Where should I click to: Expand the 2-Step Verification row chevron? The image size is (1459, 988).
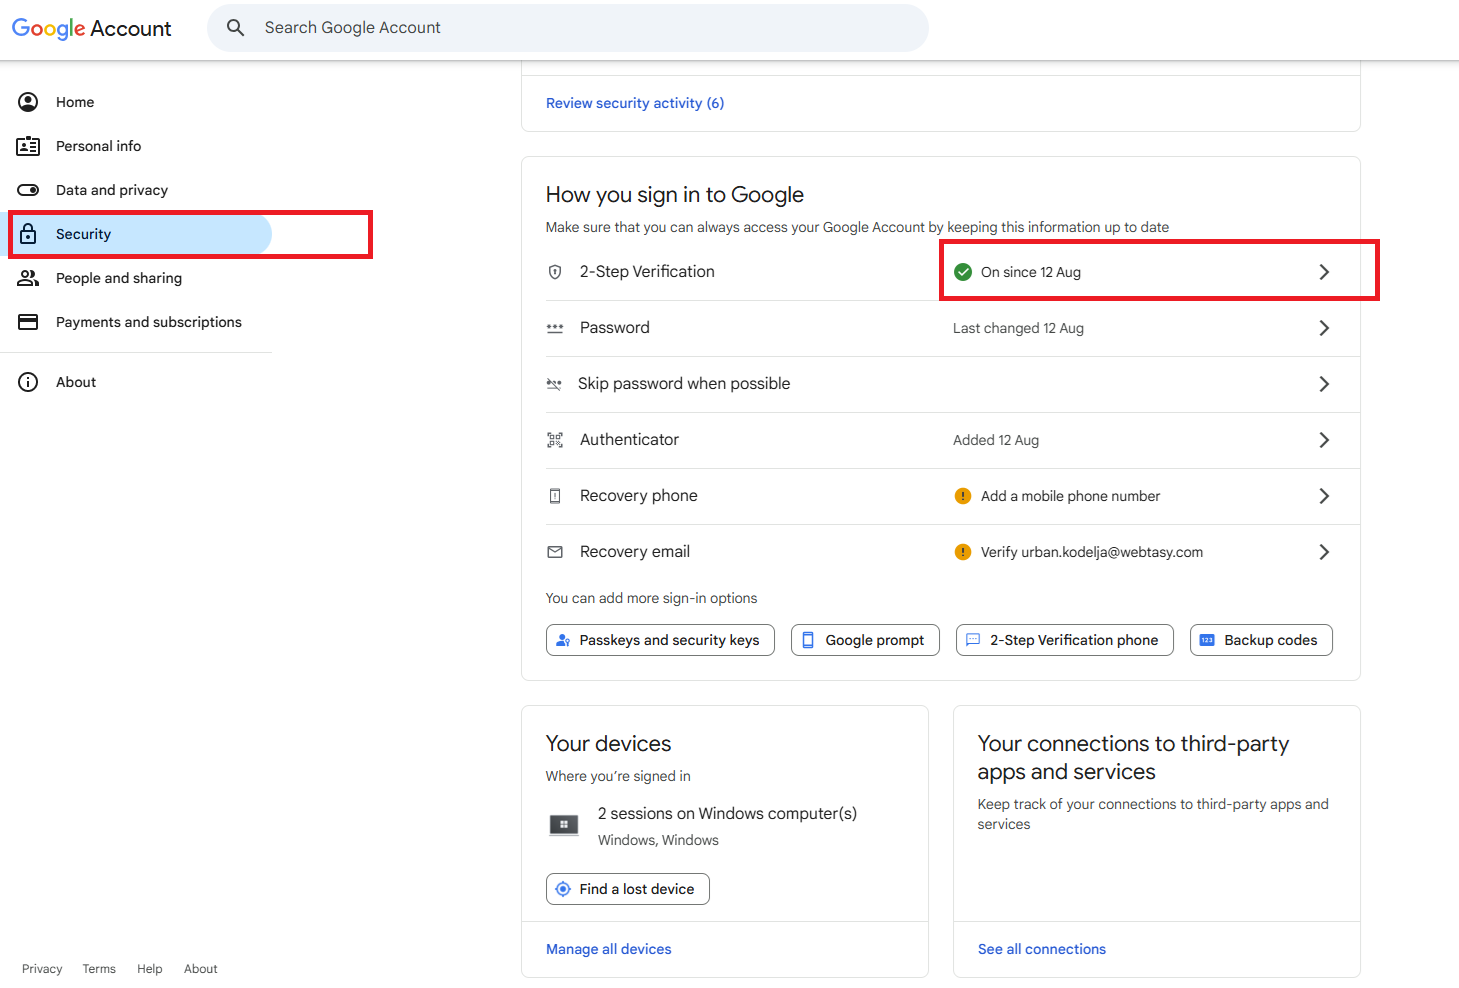(1324, 272)
